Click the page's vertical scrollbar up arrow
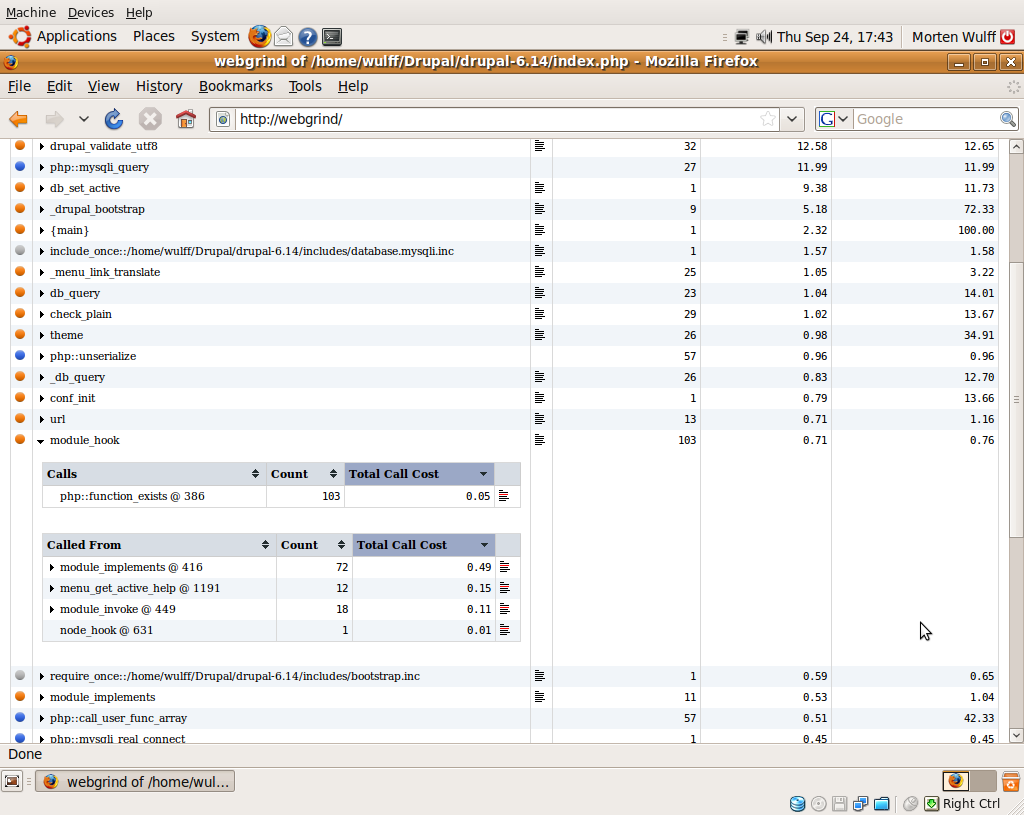 pyautogui.click(x=1016, y=147)
